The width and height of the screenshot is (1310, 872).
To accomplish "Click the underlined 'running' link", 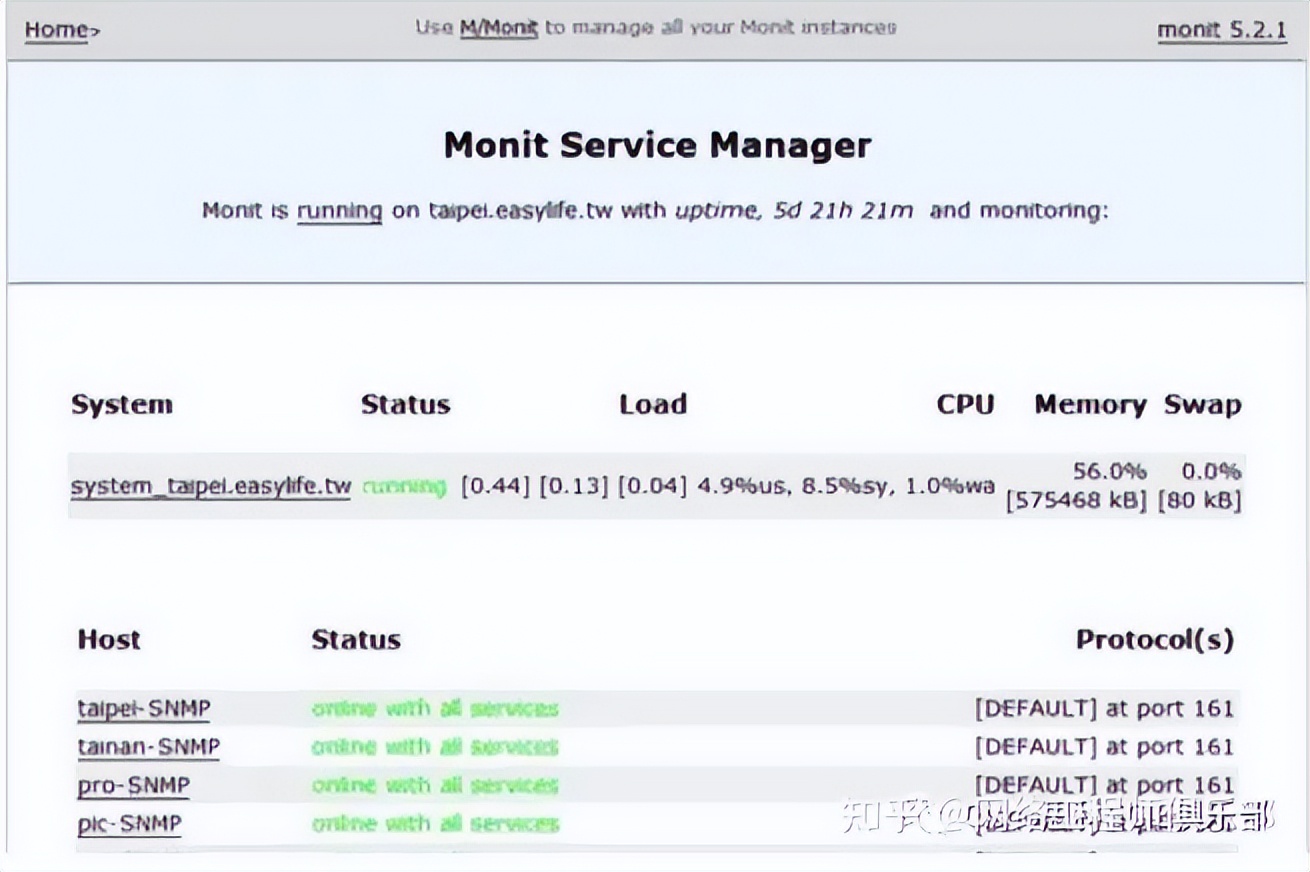I will pos(339,211).
